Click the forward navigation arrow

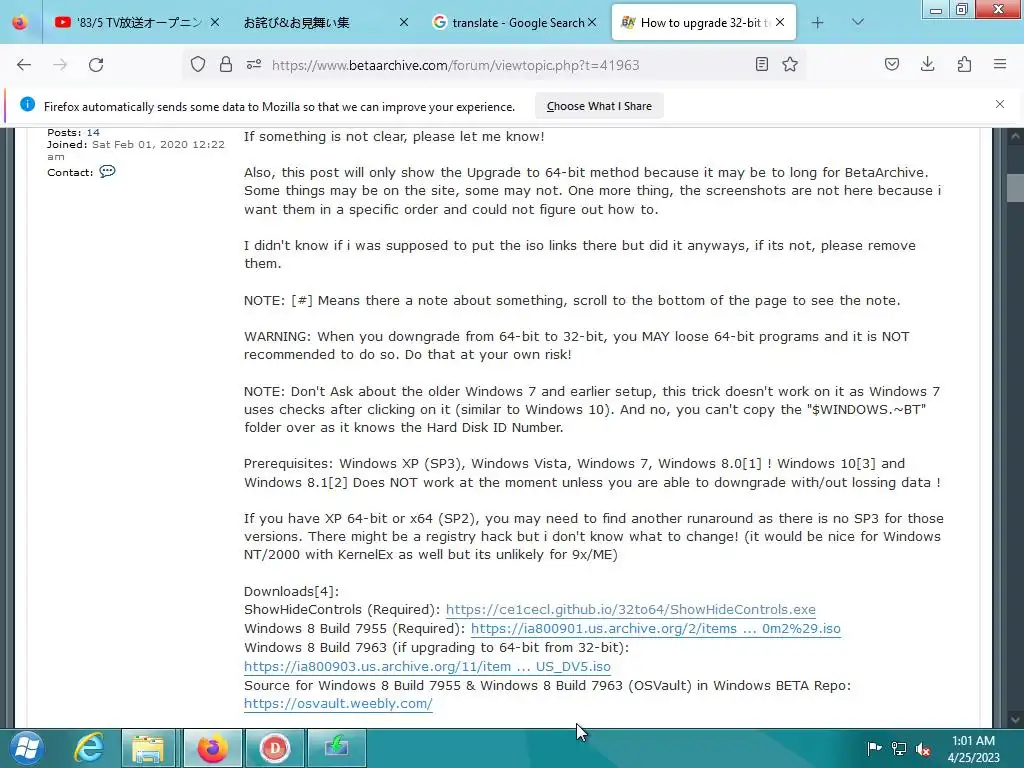pos(60,65)
